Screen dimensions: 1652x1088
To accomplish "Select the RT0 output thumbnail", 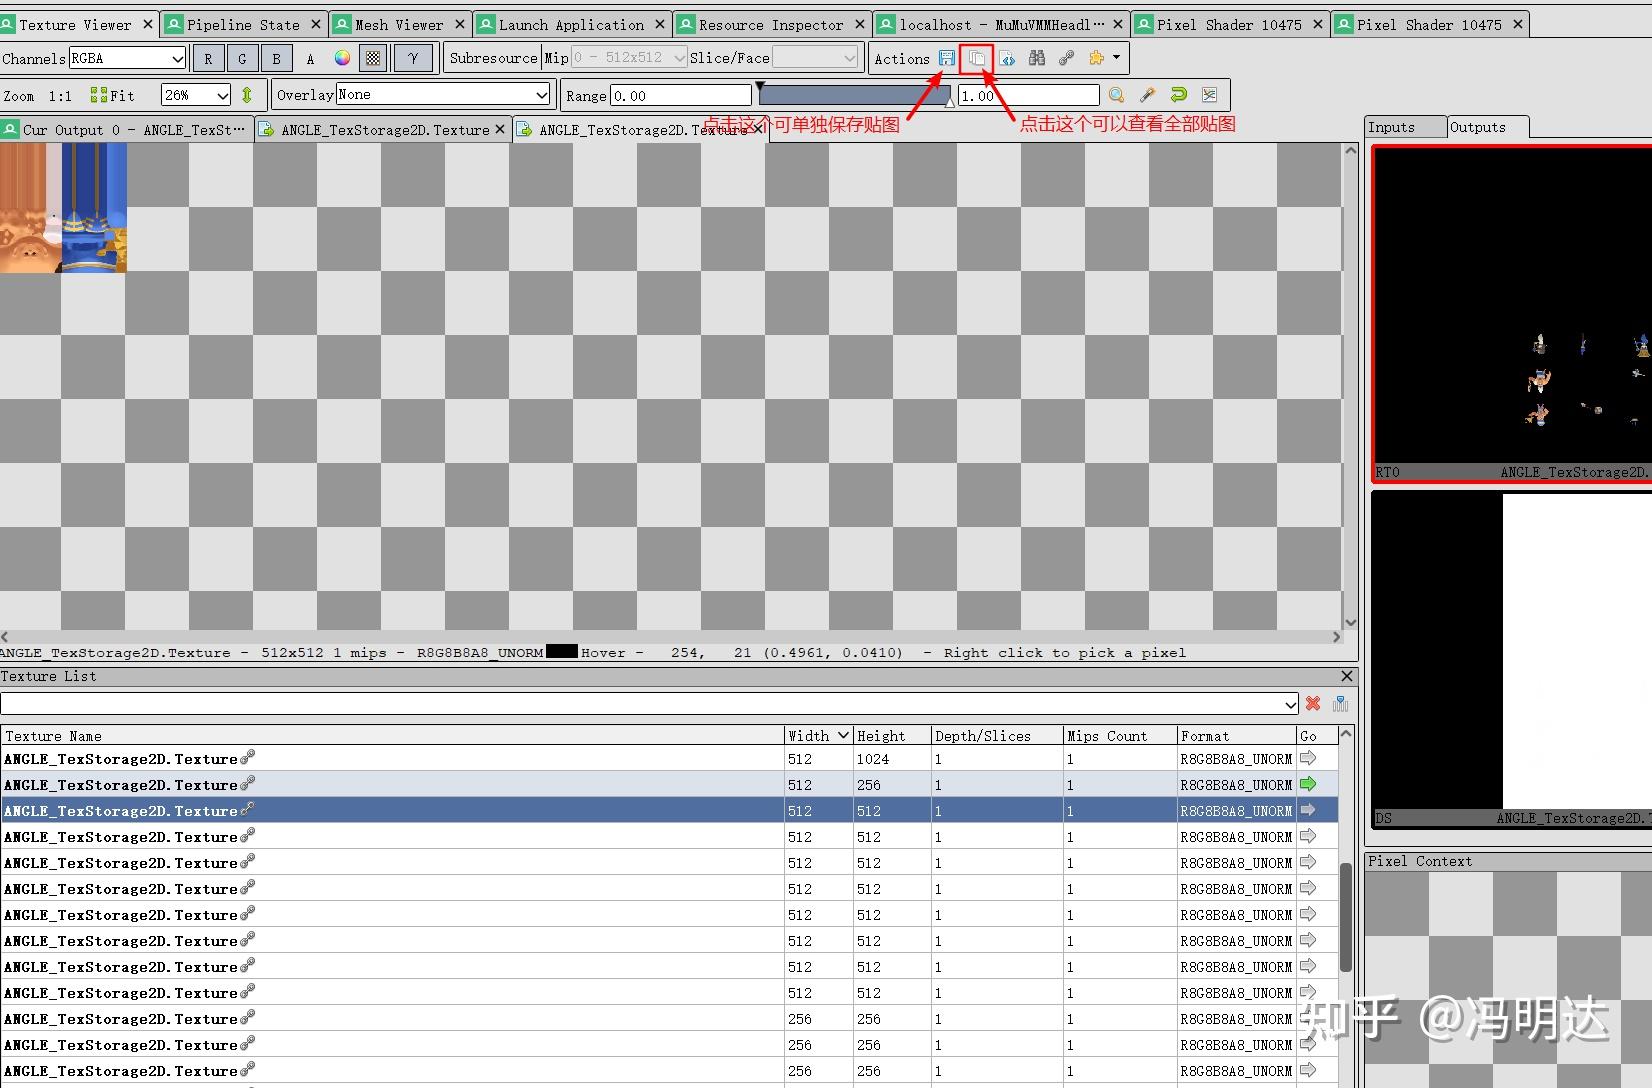I will click(x=1511, y=314).
